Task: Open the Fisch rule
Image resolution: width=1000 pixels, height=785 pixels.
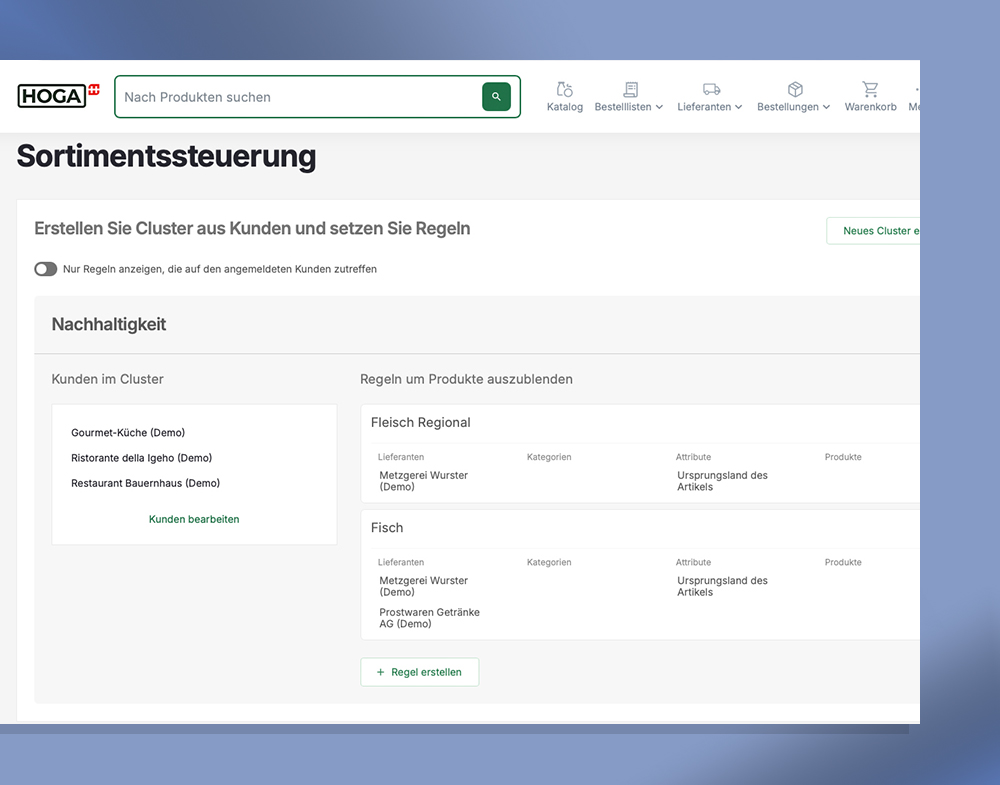Action: (x=387, y=528)
